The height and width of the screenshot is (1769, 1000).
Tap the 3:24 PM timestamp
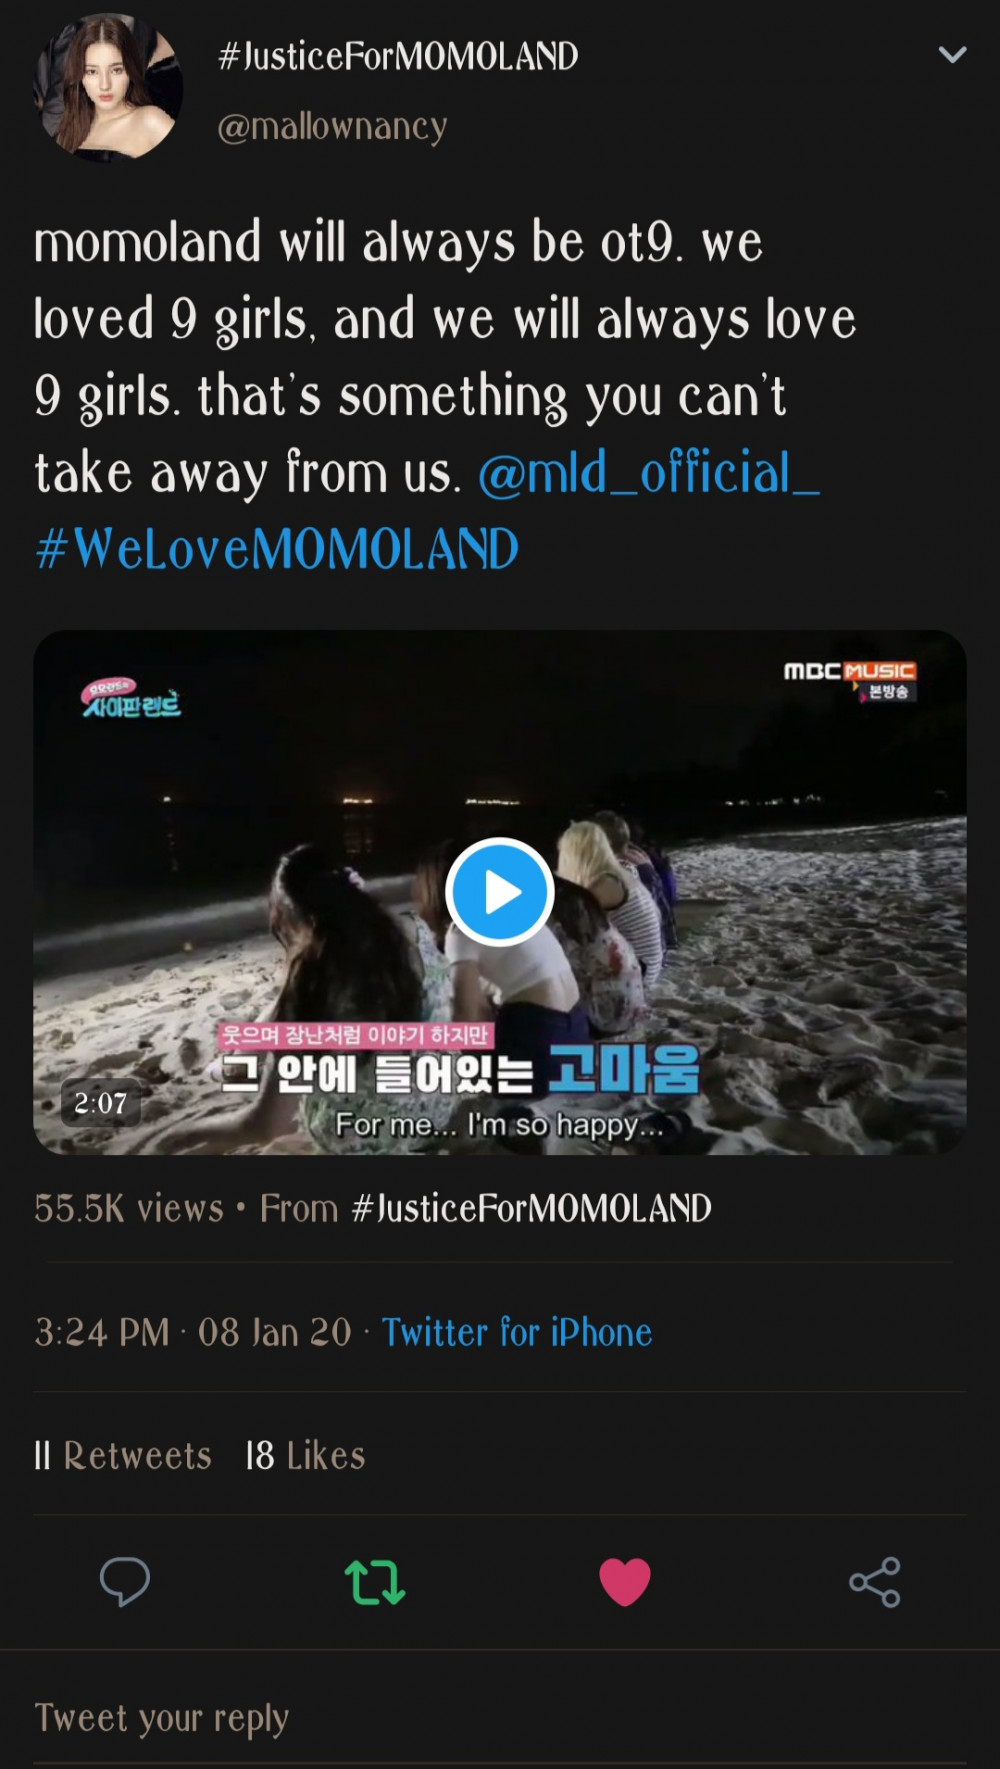pos(102,1332)
